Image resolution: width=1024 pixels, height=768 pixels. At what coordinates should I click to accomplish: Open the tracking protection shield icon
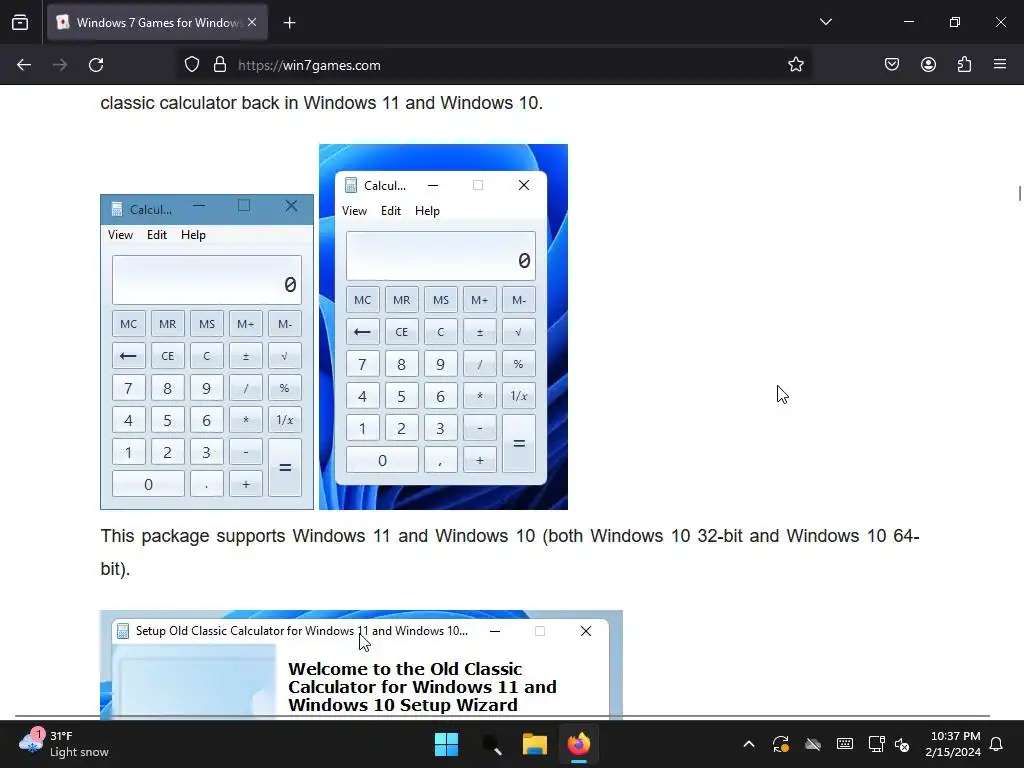coord(191,65)
